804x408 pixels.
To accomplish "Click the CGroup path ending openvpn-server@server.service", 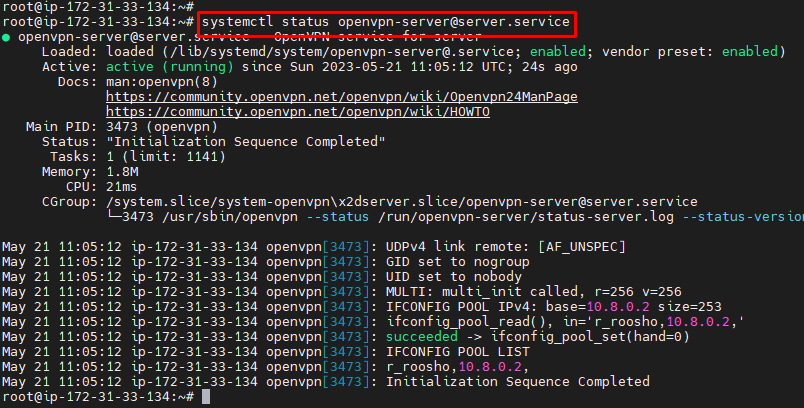I will [x=401, y=201].
